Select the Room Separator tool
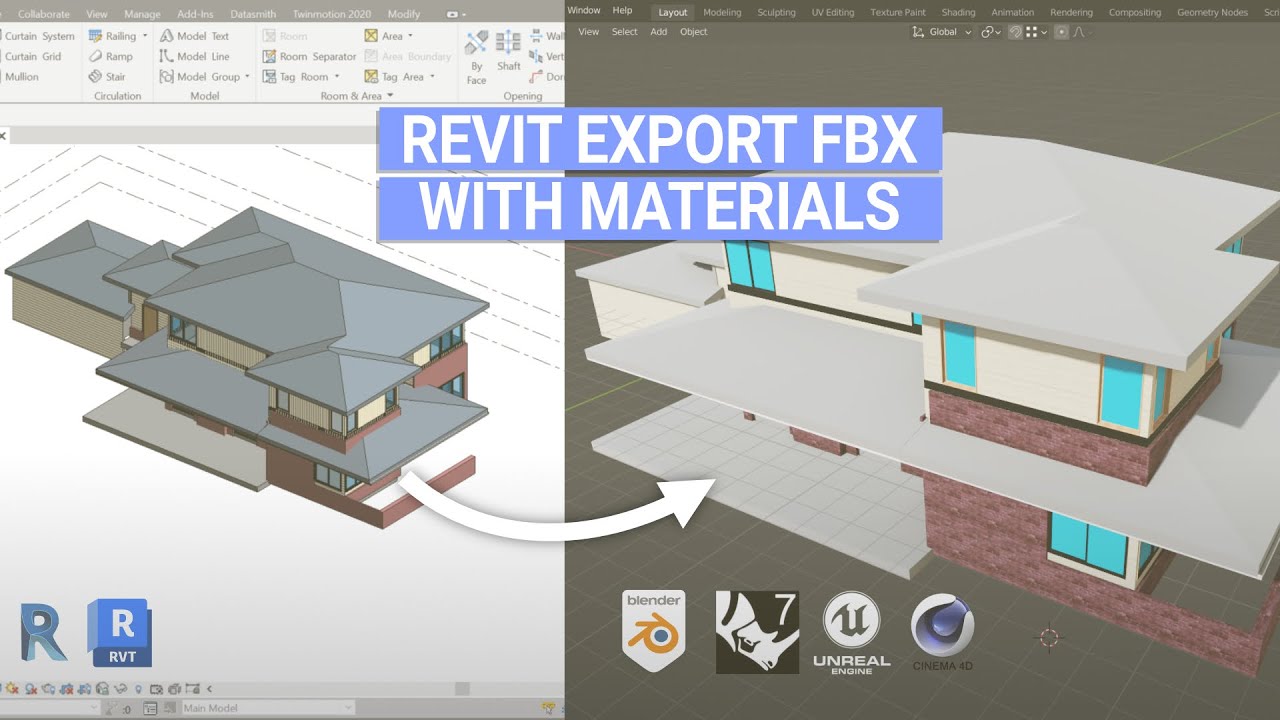This screenshot has width=1280, height=720. pos(309,57)
